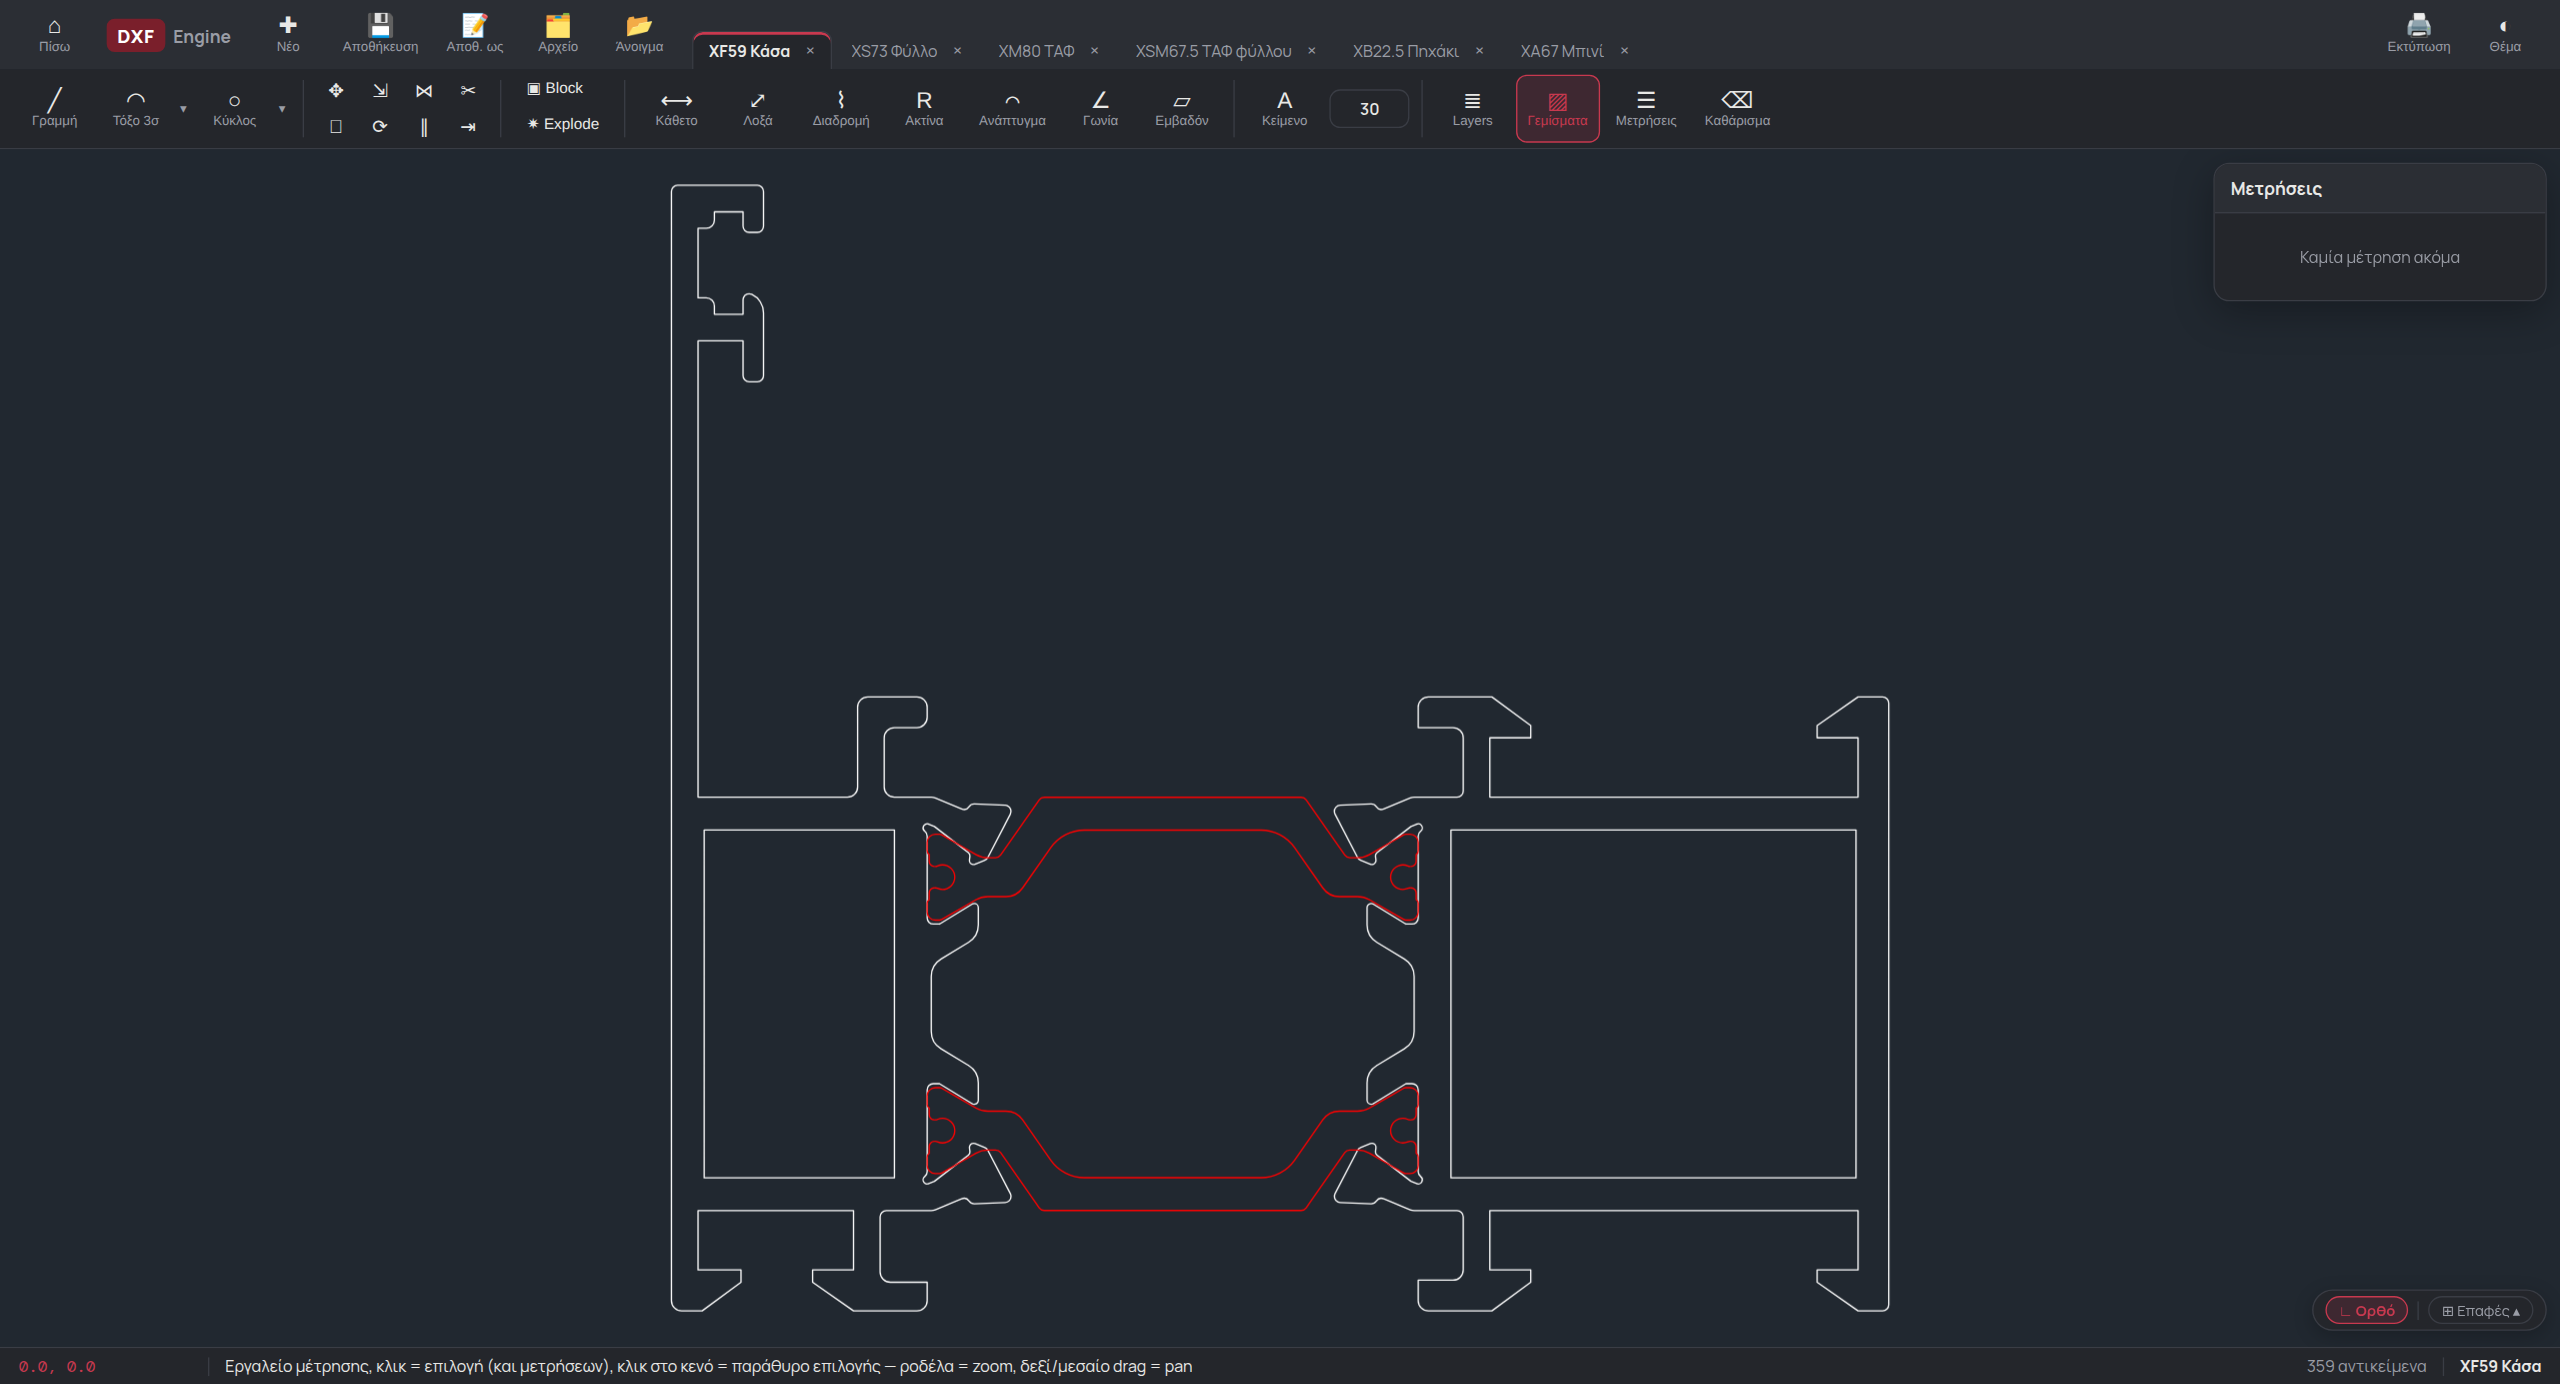Select the rectangle tool icon
Viewport: 2560px width, 1384px height.
(336, 126)
